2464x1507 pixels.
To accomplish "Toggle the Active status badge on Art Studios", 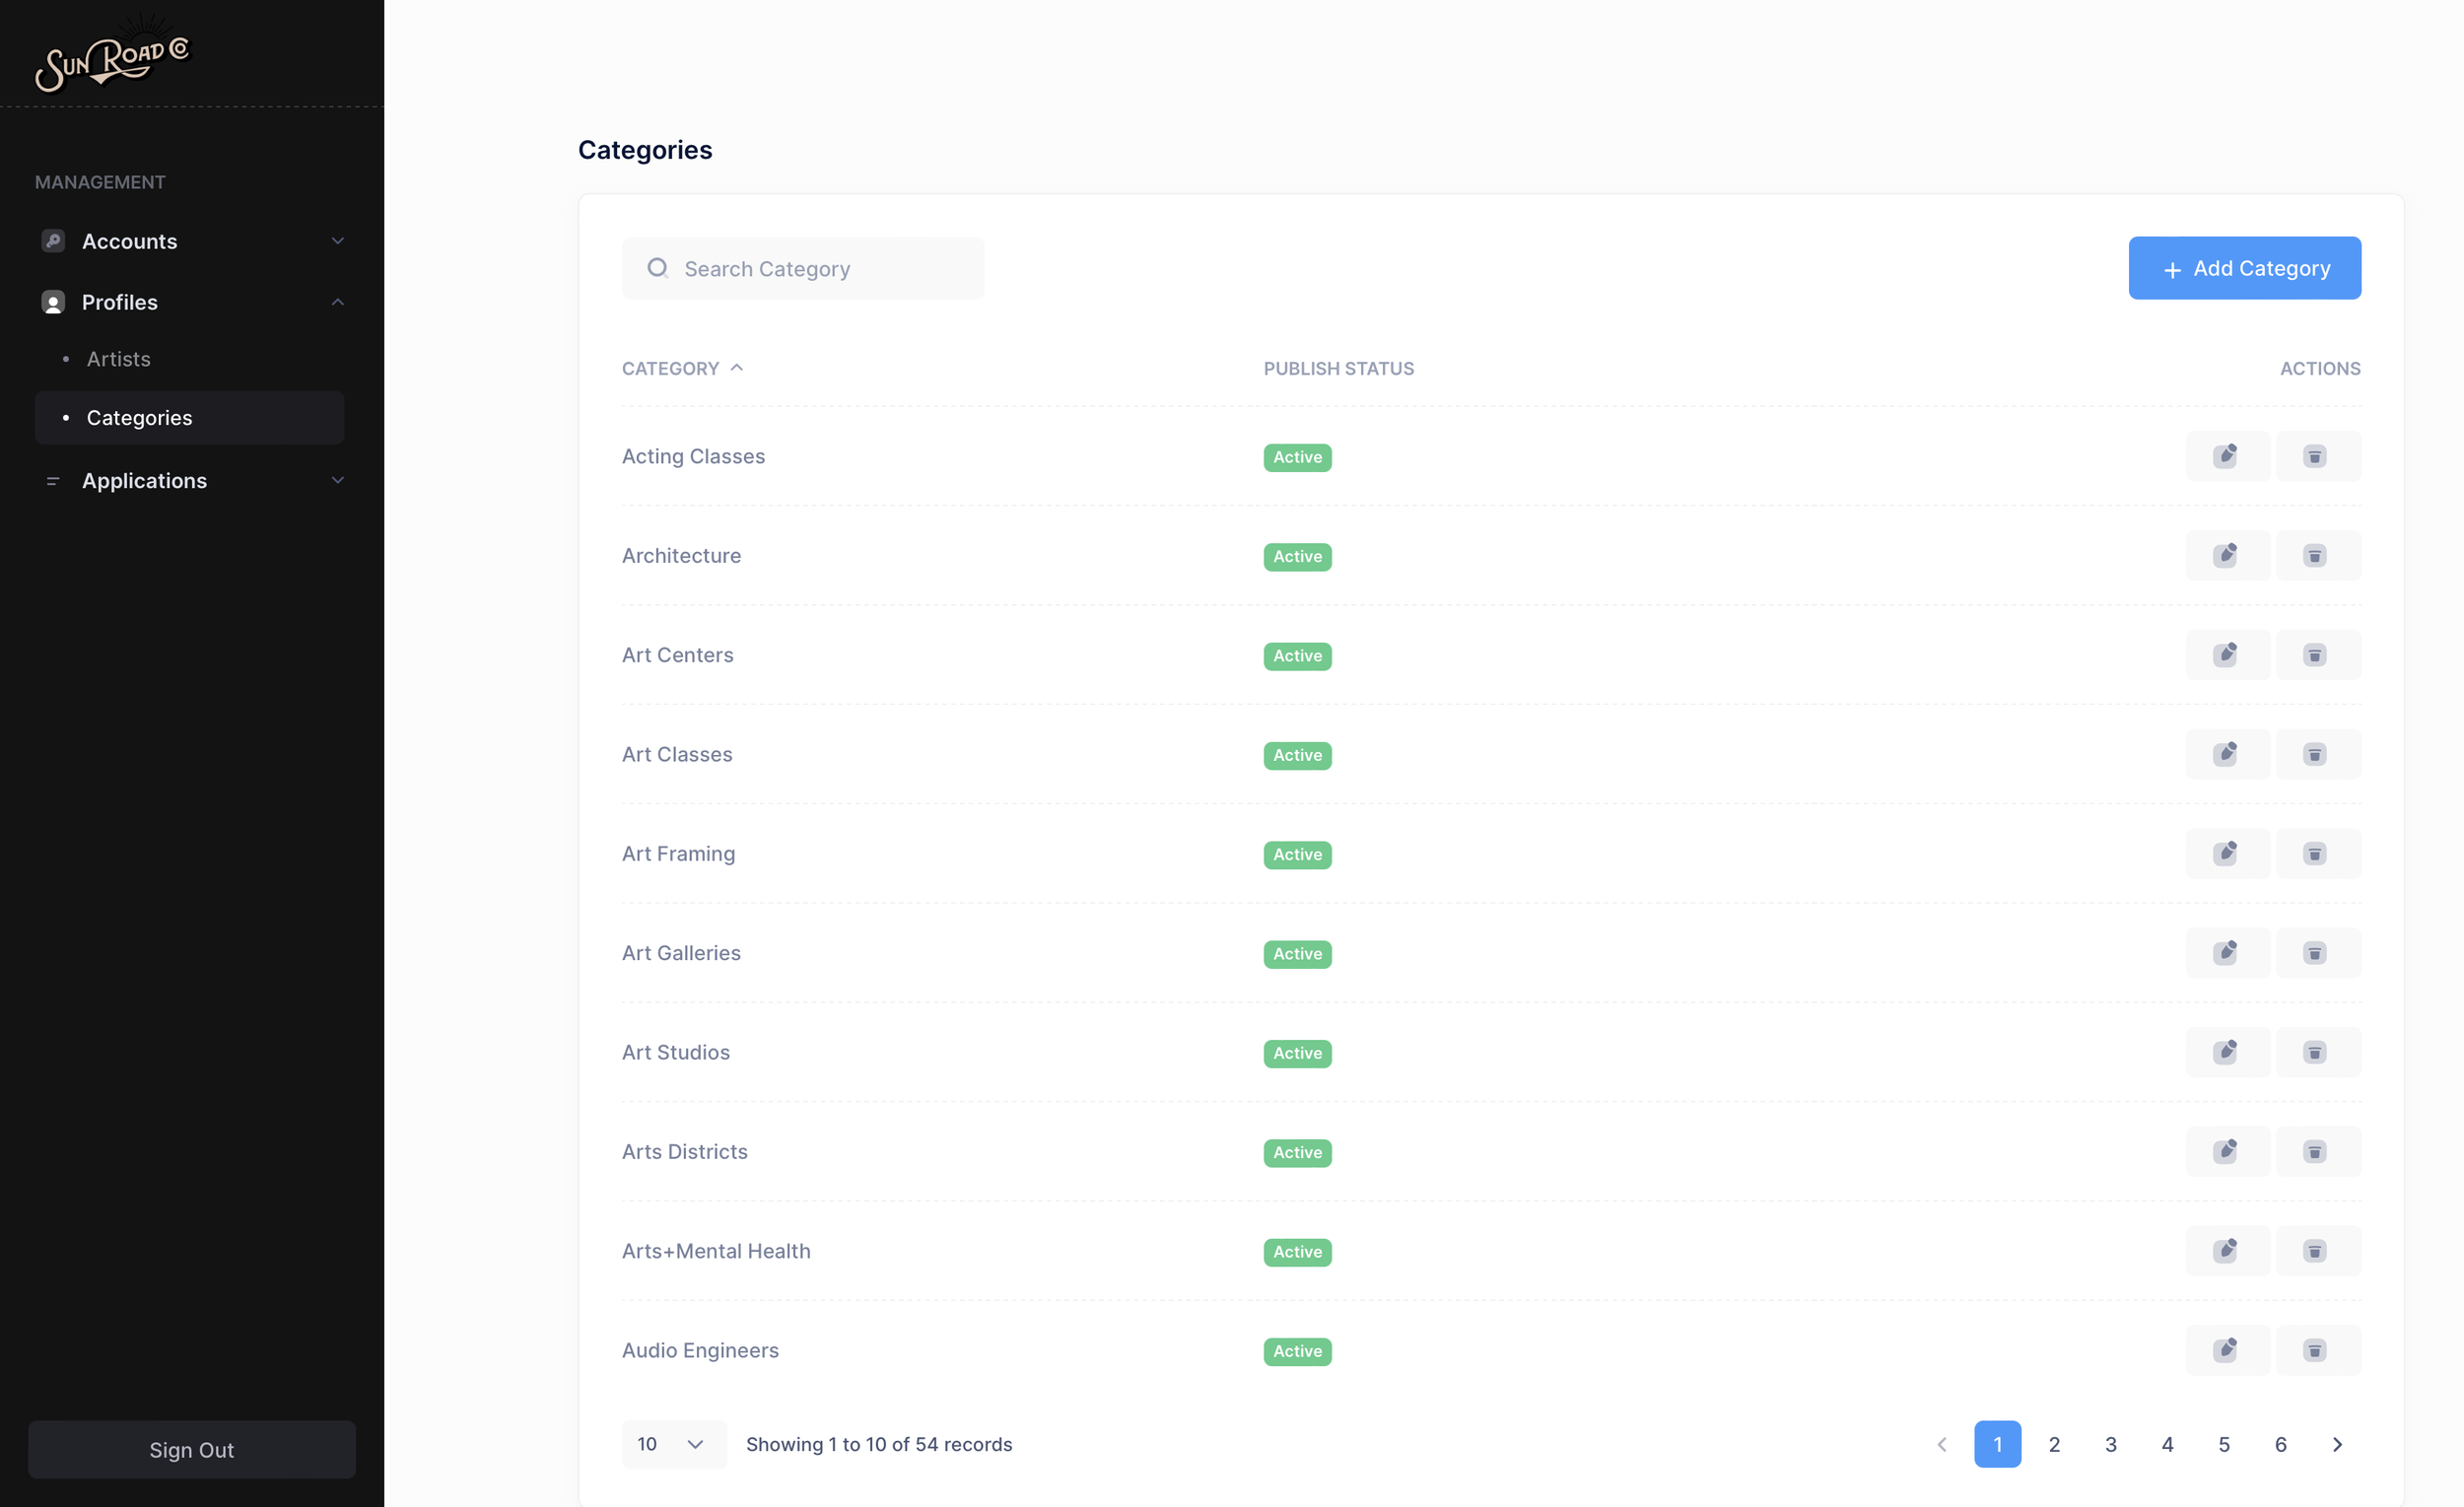I will [1296, 1053].
